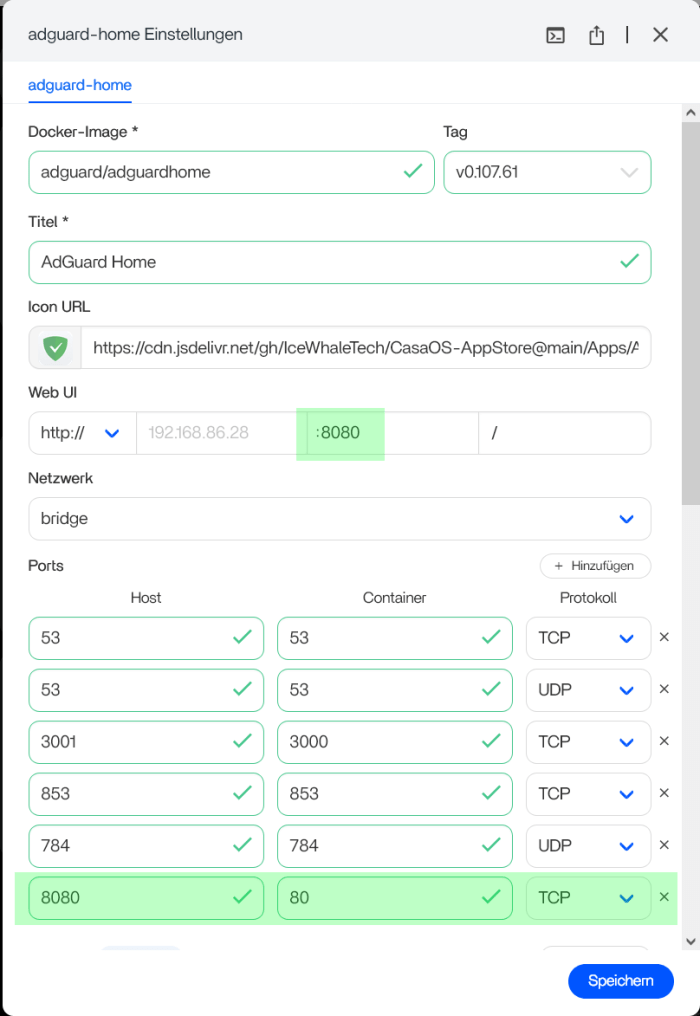The image size is (700, 1016).
Task: Delete the 784 UDP port mapping
Action: pyautogui.click(x=664, y=845)
